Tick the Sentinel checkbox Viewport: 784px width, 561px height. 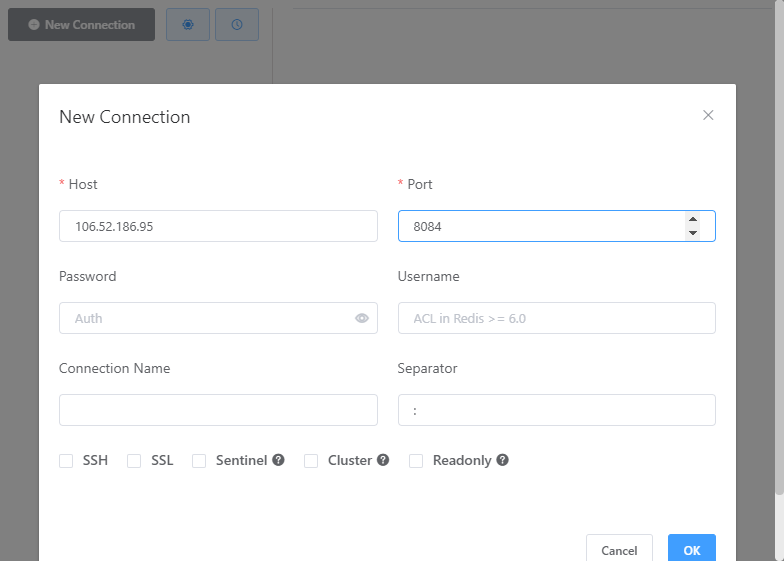pyautogui.click(x=199, y=460)
